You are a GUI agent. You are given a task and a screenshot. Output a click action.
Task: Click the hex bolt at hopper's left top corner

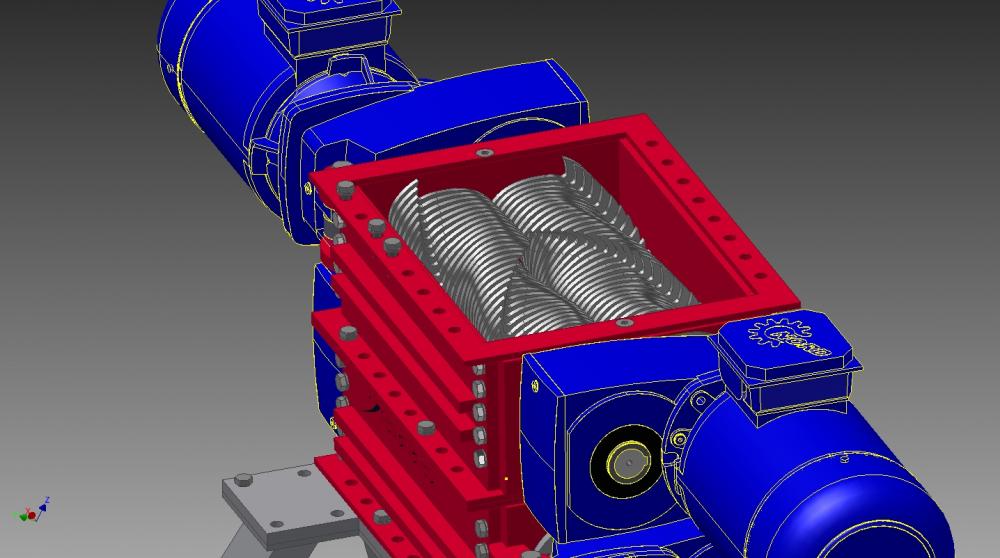(x=345, y=189)
